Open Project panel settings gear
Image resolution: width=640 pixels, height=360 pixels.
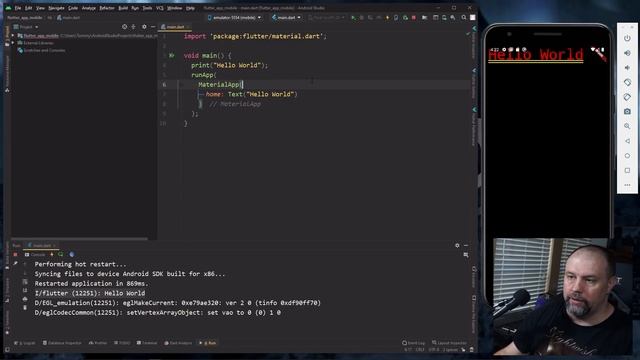coord(144,27)
